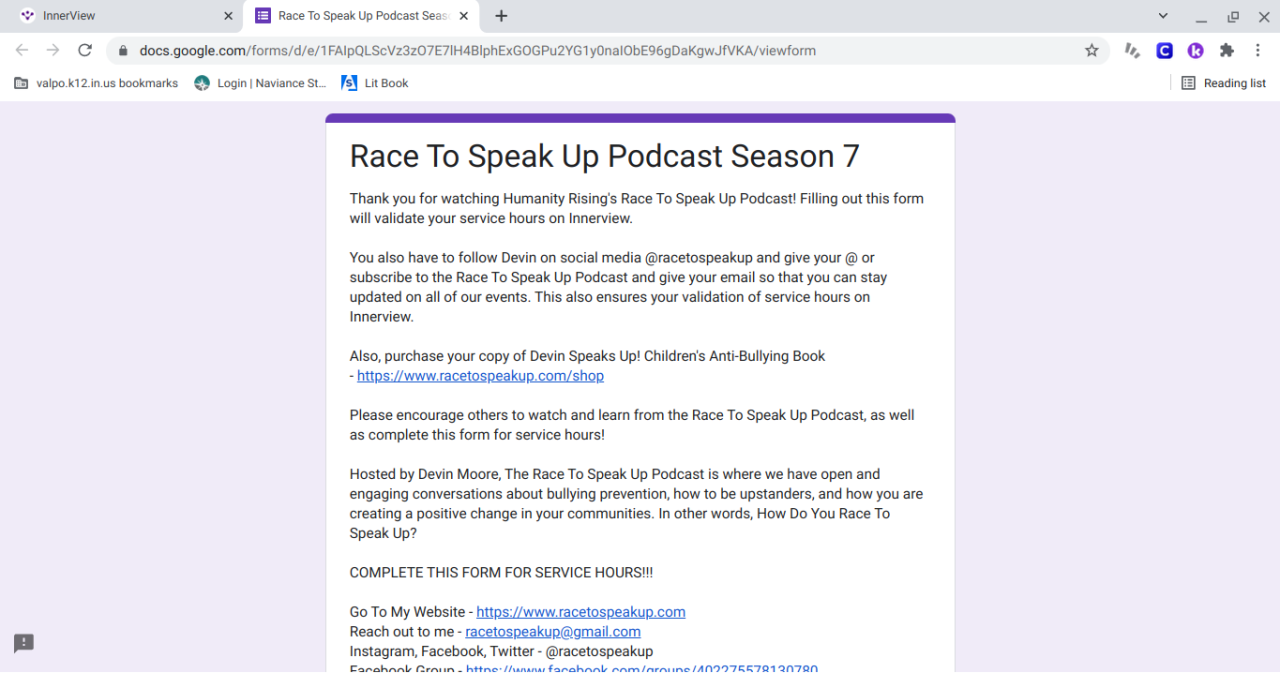Click the pen-stroke extension icon
The height and width of the screenshot is (673, 1280).
tap(1132, 50)
